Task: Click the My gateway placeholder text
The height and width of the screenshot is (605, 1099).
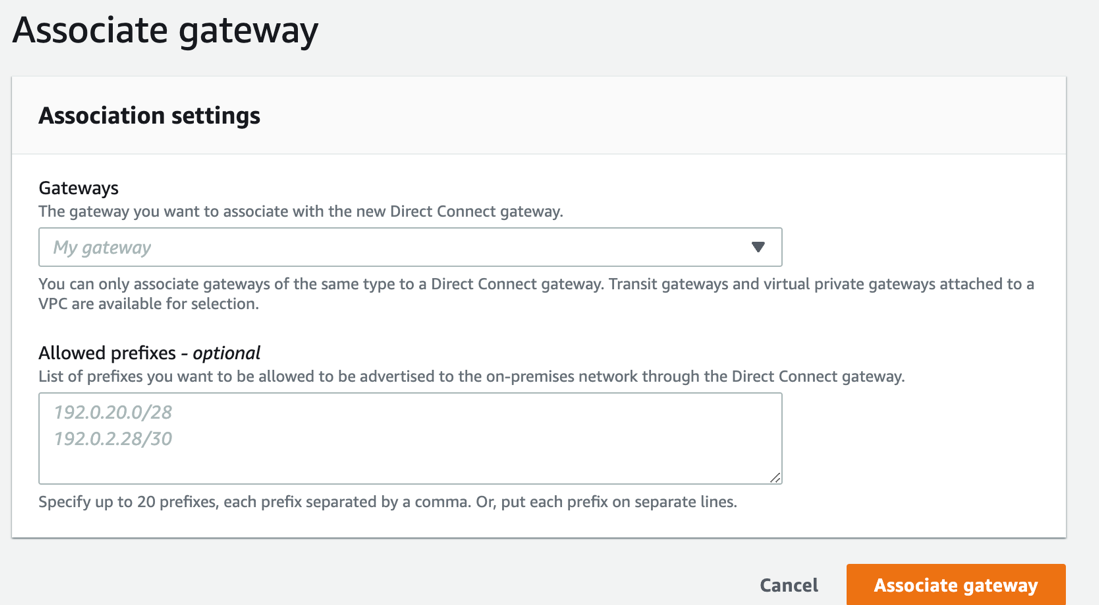Action: coord(102,247)
